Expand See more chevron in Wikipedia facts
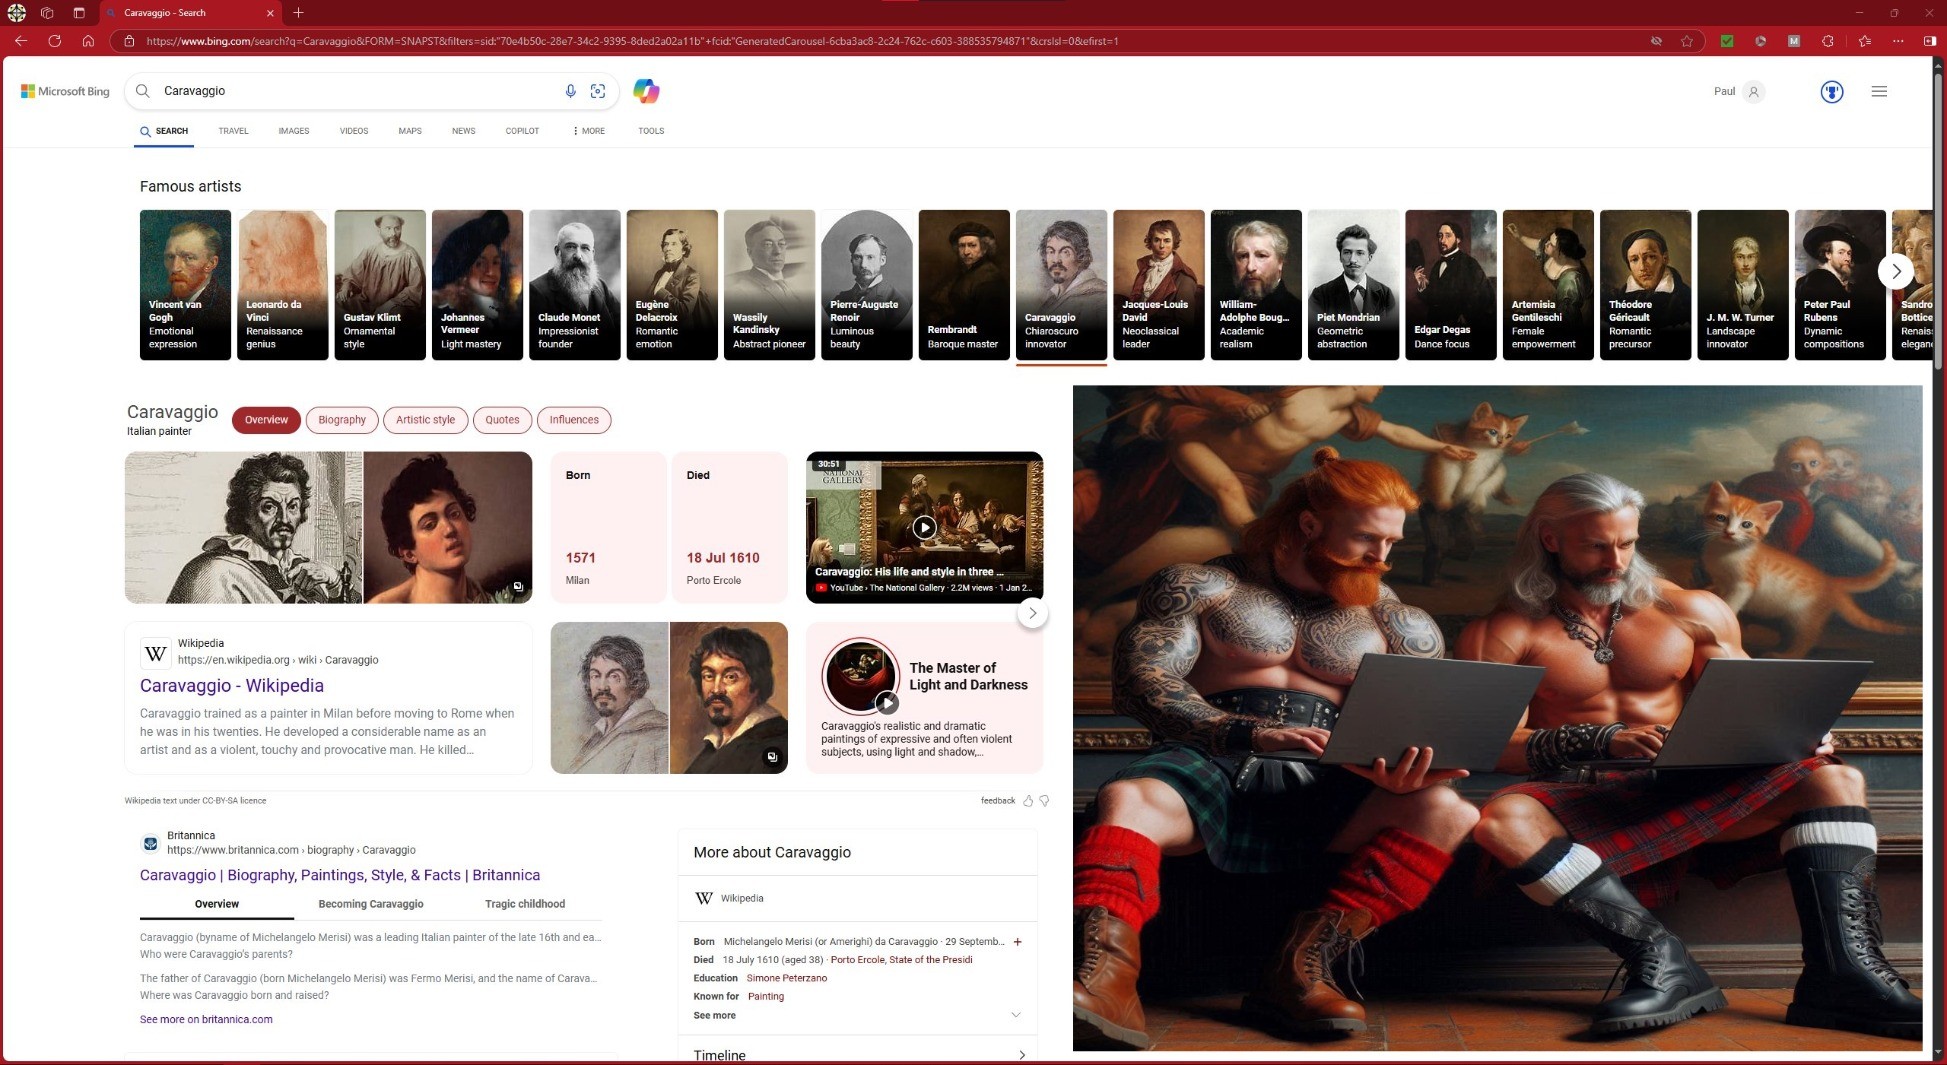The image size is (1947, 1065). tap(1016, 1015)
